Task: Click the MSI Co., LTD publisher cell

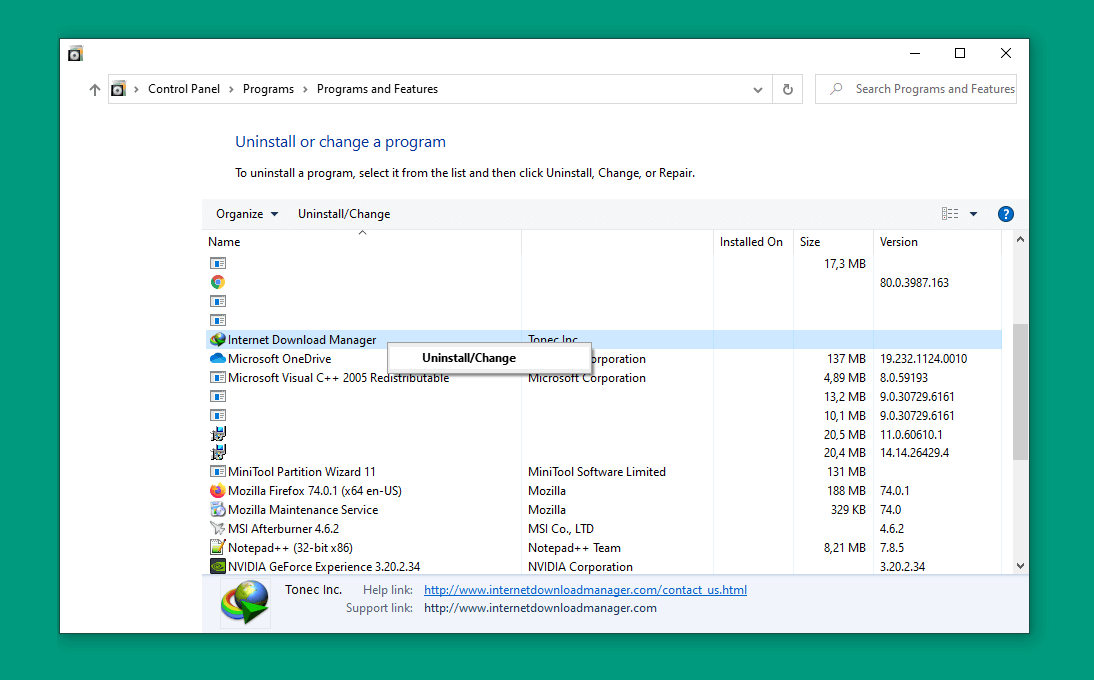Action: tap(560, 529)
